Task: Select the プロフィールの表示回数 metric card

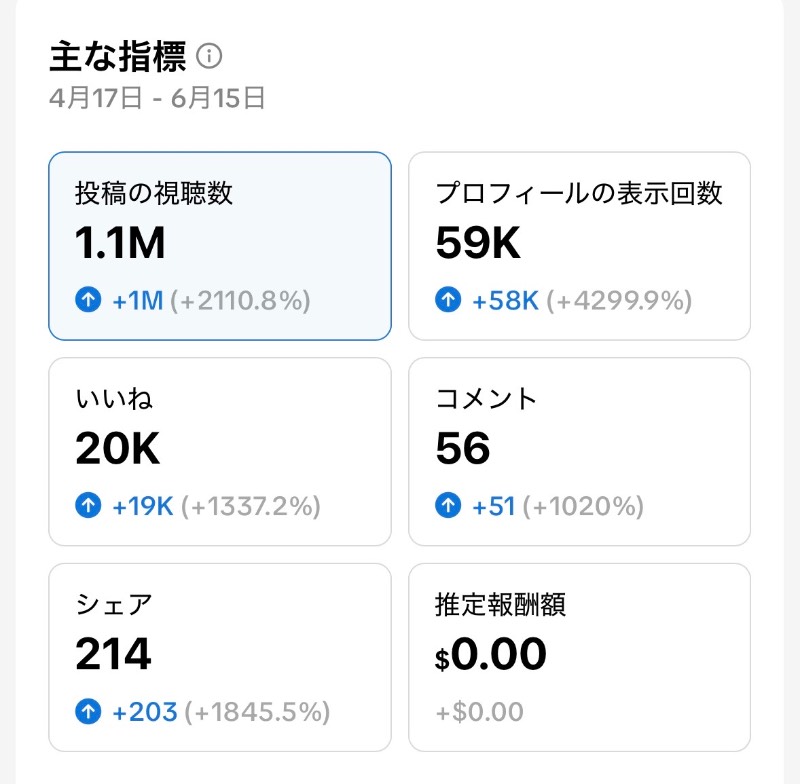Action: tap(580, 246)
